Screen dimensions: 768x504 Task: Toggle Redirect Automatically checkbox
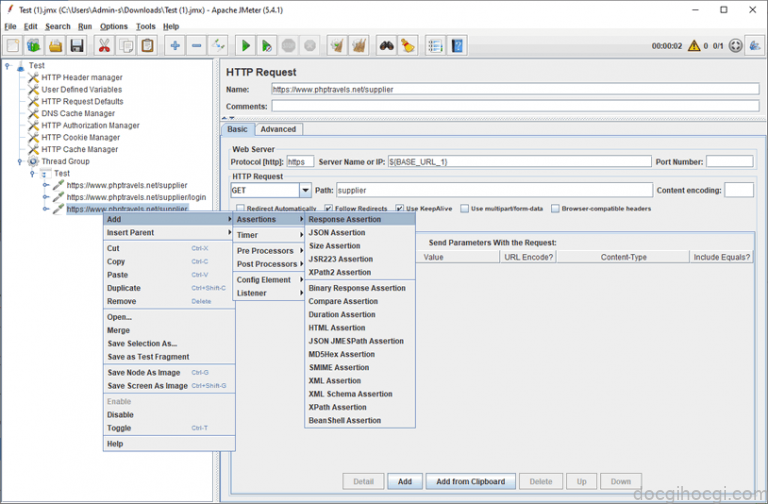240,209
